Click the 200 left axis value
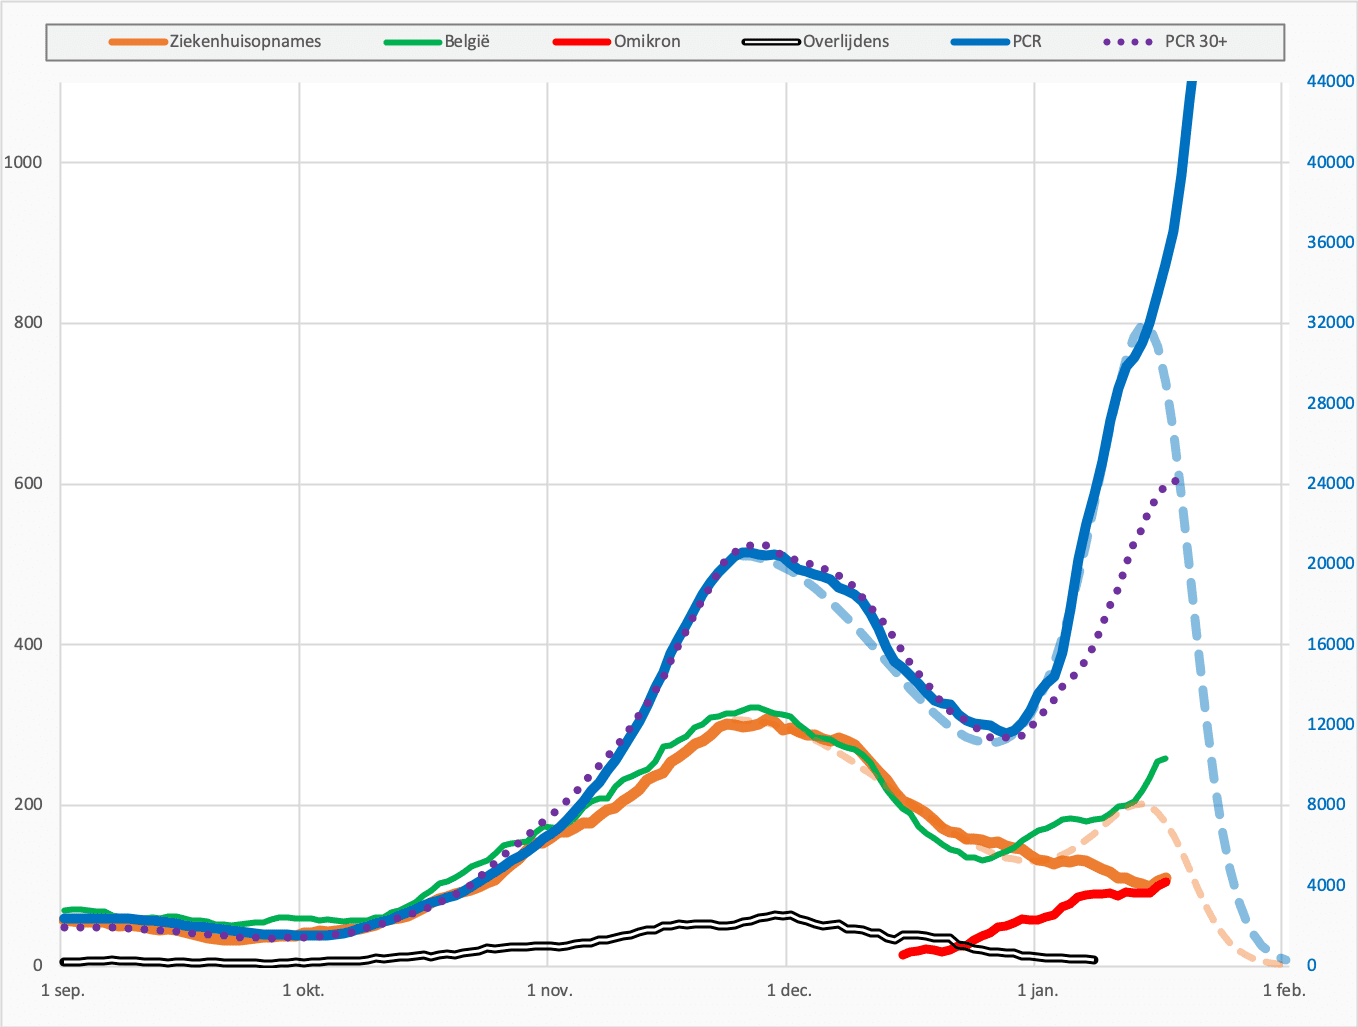The height and width of the screenshot is (1027, 1358). [28, 805]
